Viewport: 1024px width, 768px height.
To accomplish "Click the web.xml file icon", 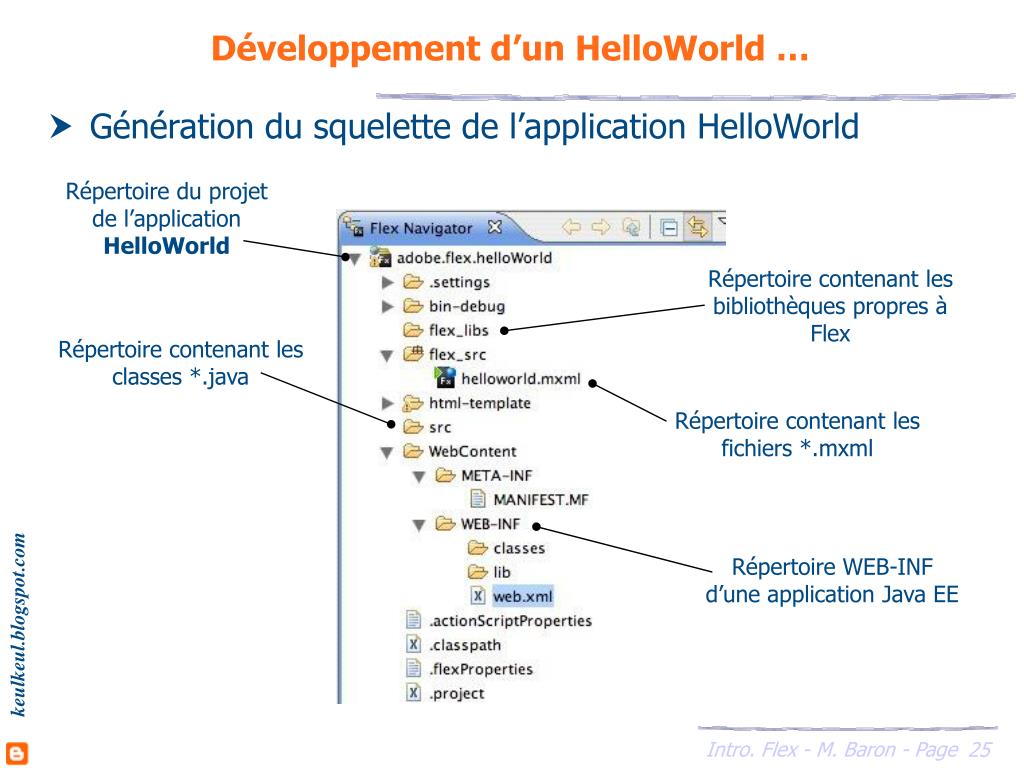I will tap(478, 596).
